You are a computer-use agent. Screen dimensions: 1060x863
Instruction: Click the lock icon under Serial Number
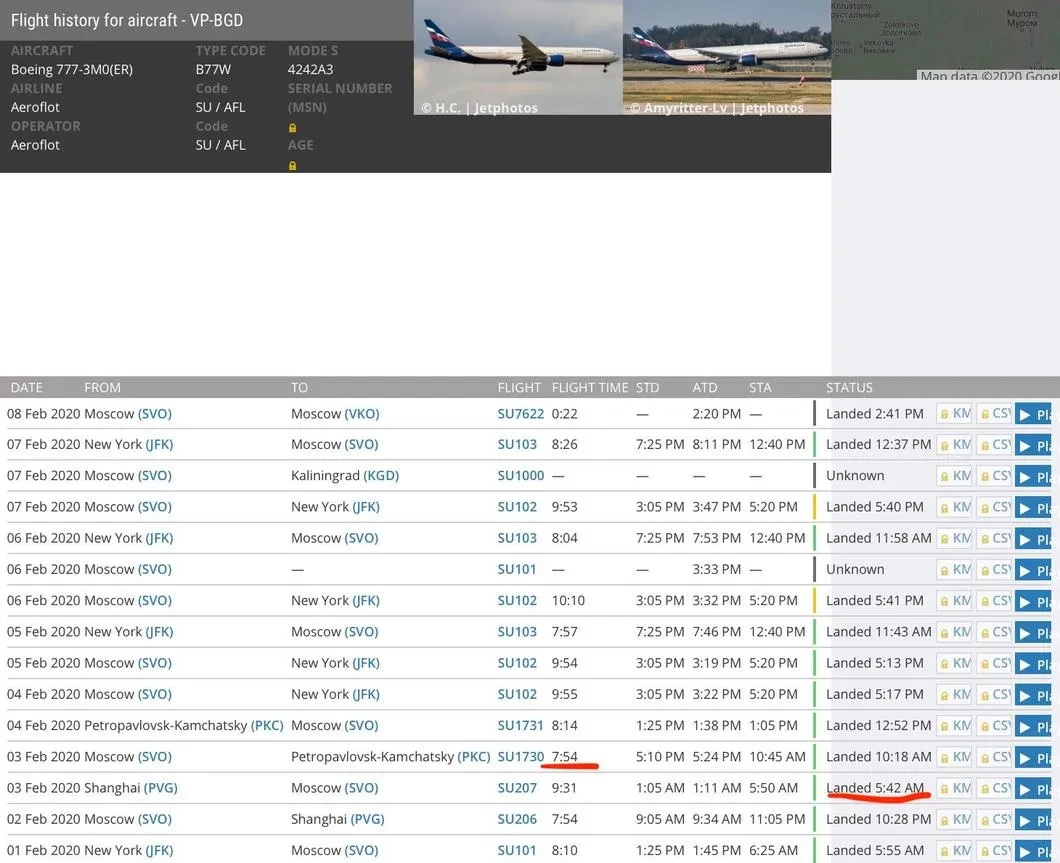pyautogui.click(x=292, y=127)
